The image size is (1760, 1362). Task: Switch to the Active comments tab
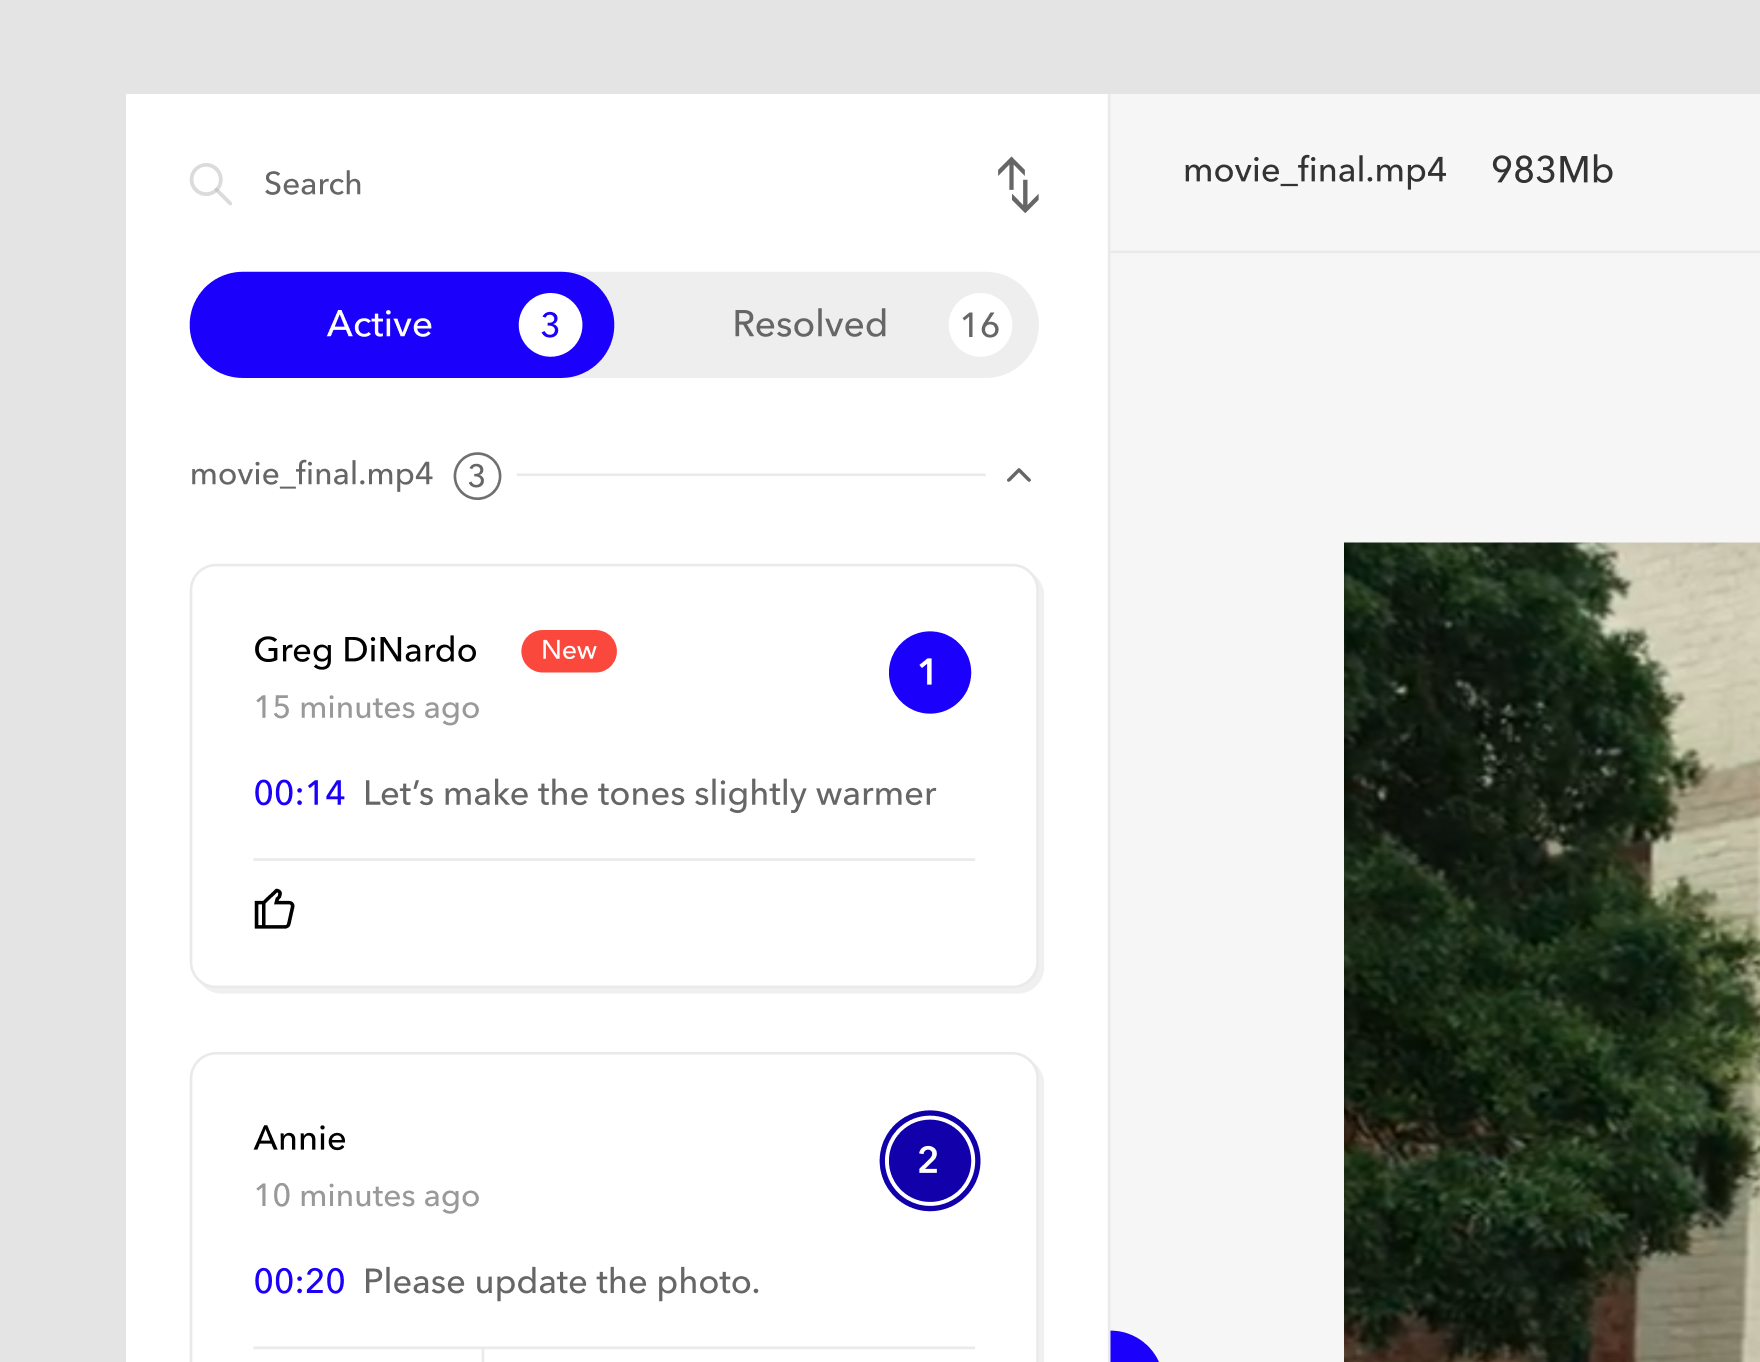tap(380, 324)
